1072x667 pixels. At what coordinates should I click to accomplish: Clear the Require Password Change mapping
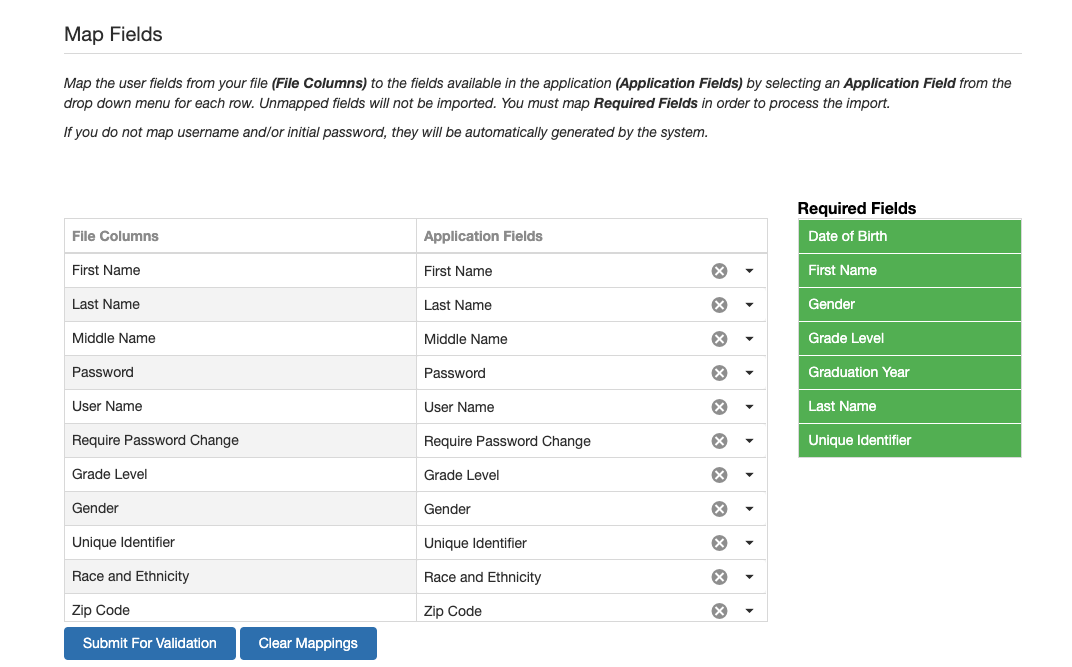[719, 441]
